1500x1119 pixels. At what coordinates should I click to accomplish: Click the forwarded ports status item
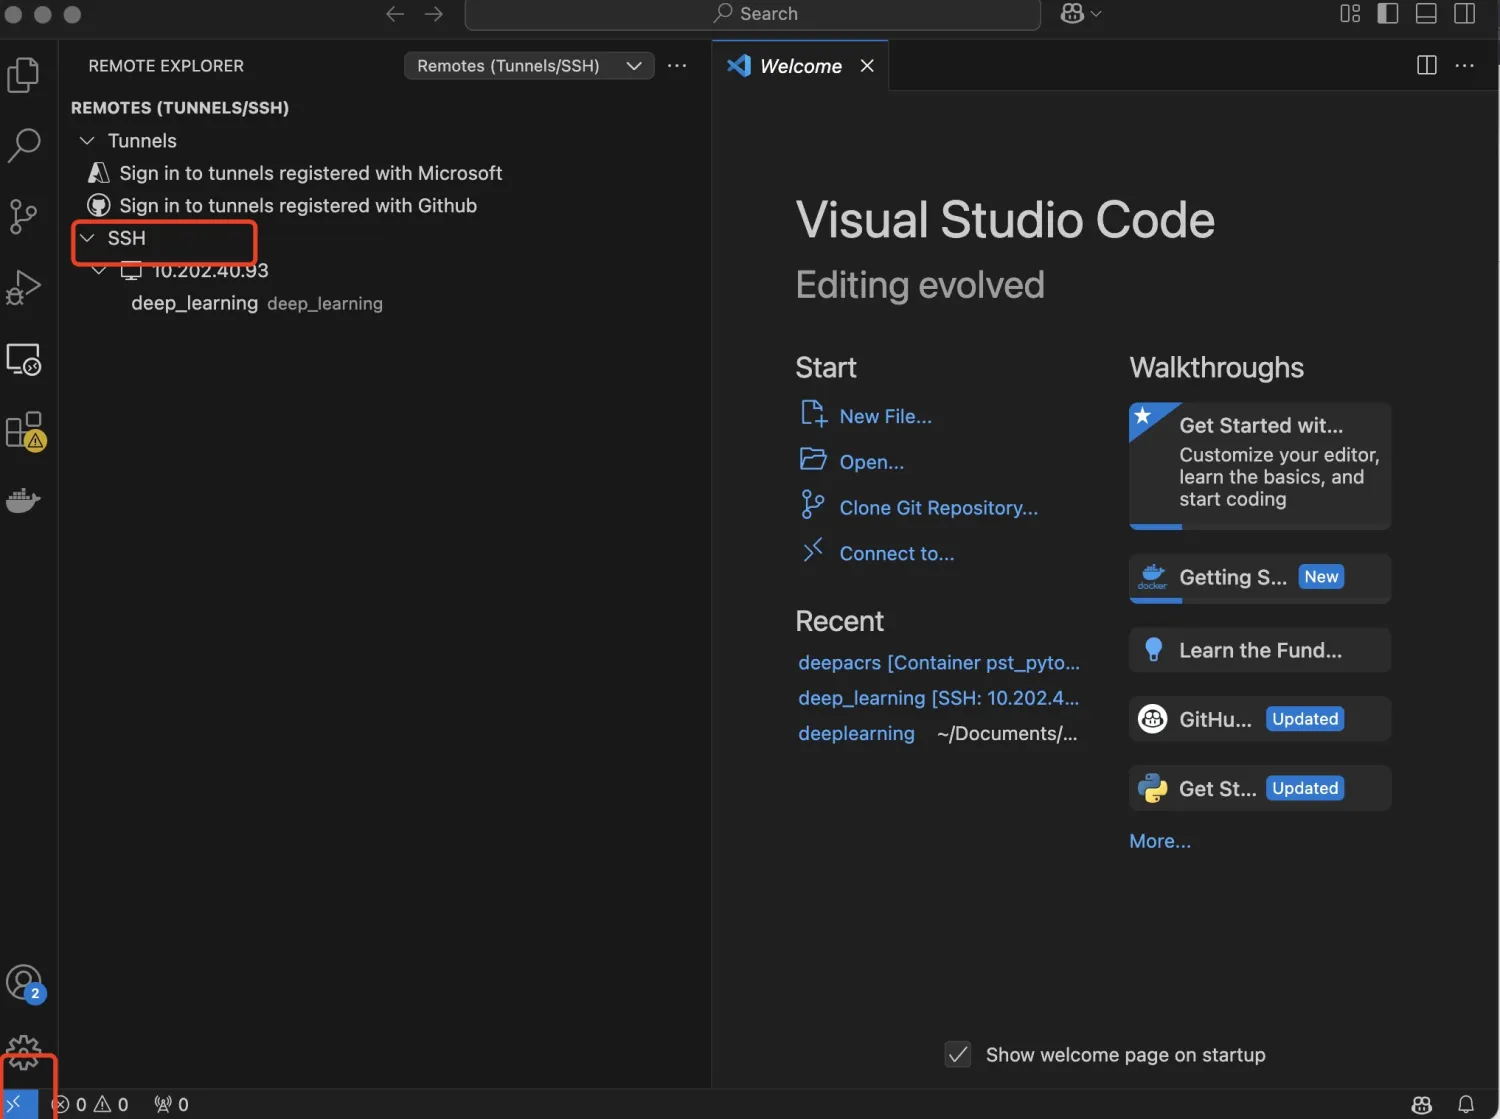pyautogui.click(x=171, y=1104)
